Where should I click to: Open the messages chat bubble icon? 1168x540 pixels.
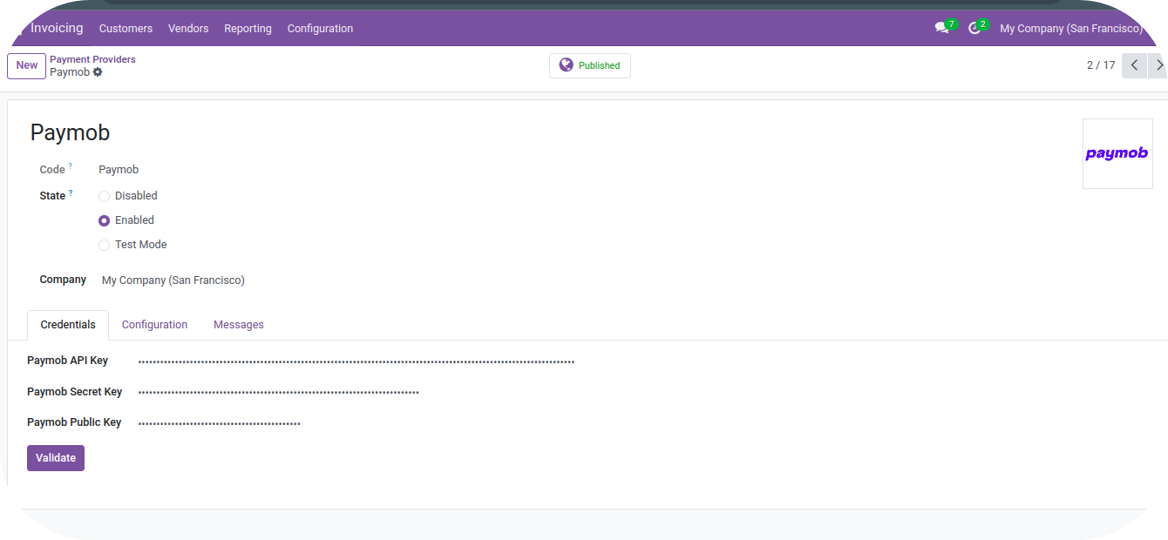point(941,28)
